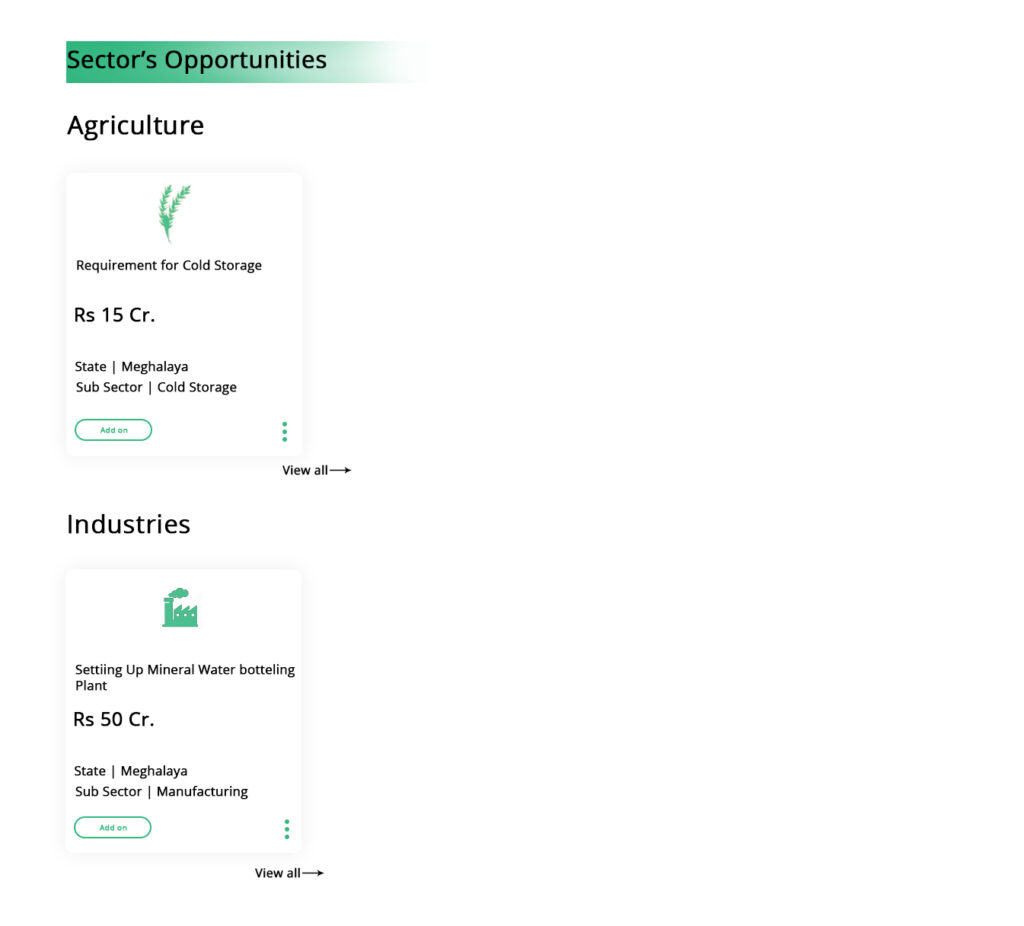Click the wheat icon on Agriculture card

pos(174,213)
